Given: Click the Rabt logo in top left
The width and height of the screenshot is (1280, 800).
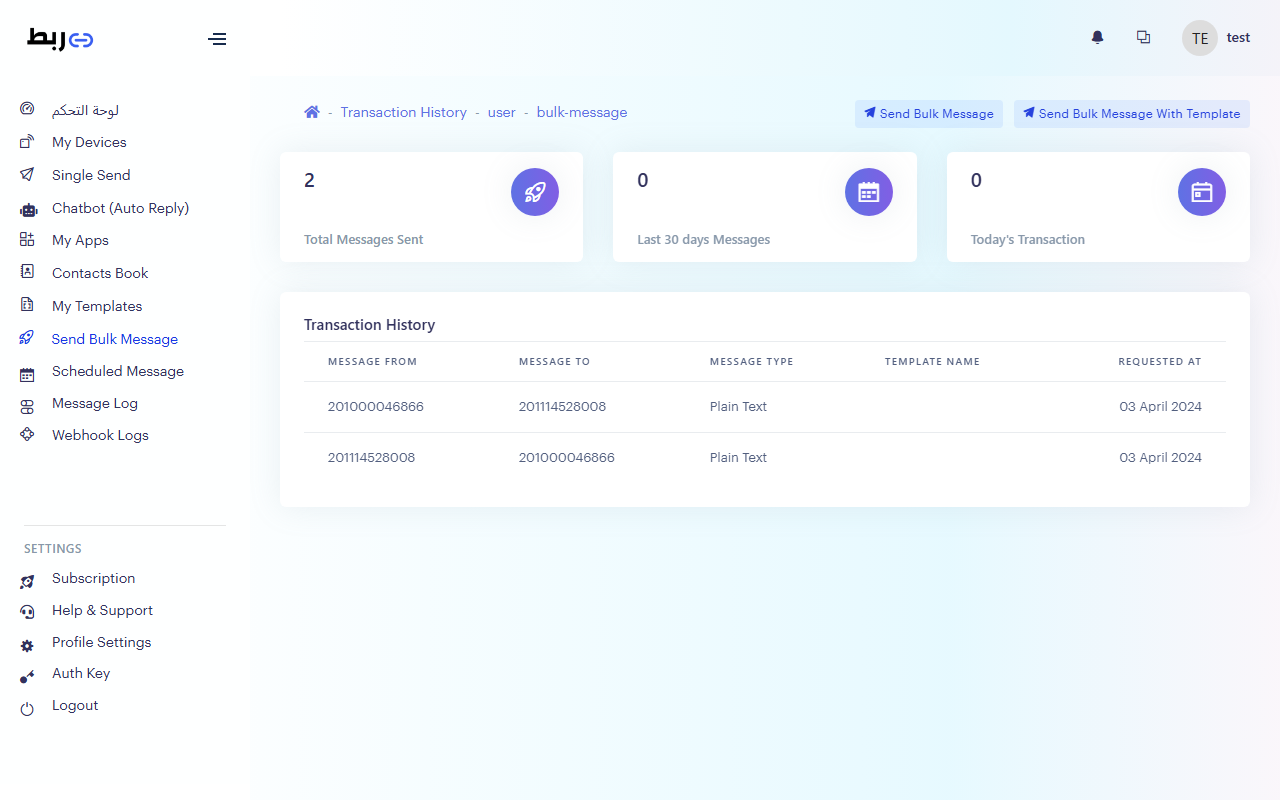Looking at the screenshot, I should [60, 39].
